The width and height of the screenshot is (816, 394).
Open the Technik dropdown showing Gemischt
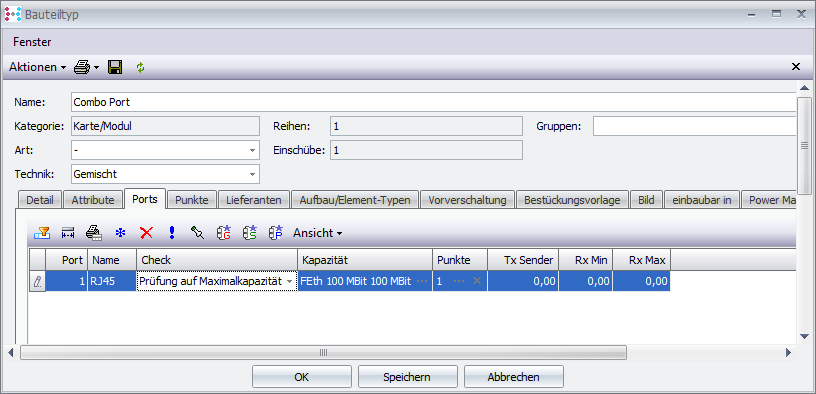(x=252, y=174)
